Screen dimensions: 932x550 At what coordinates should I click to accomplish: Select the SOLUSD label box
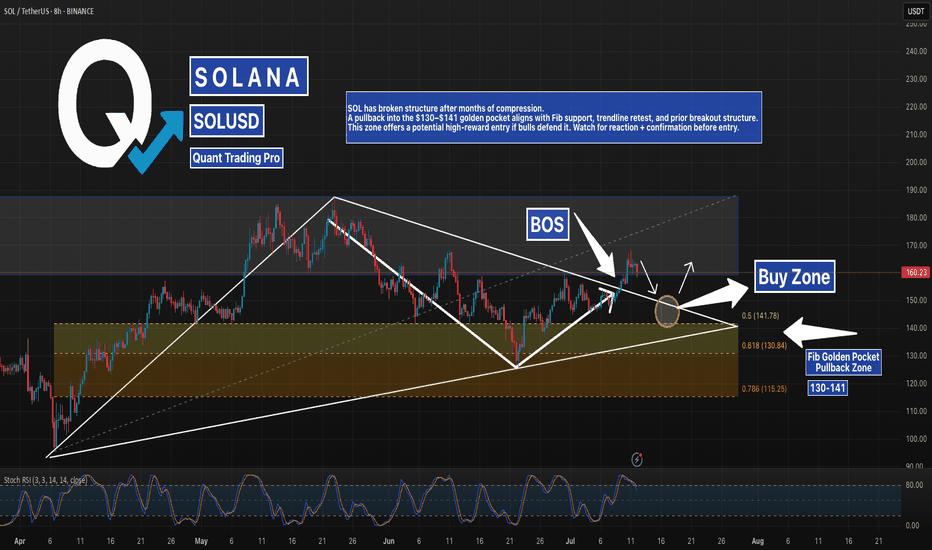click(226, 121)
